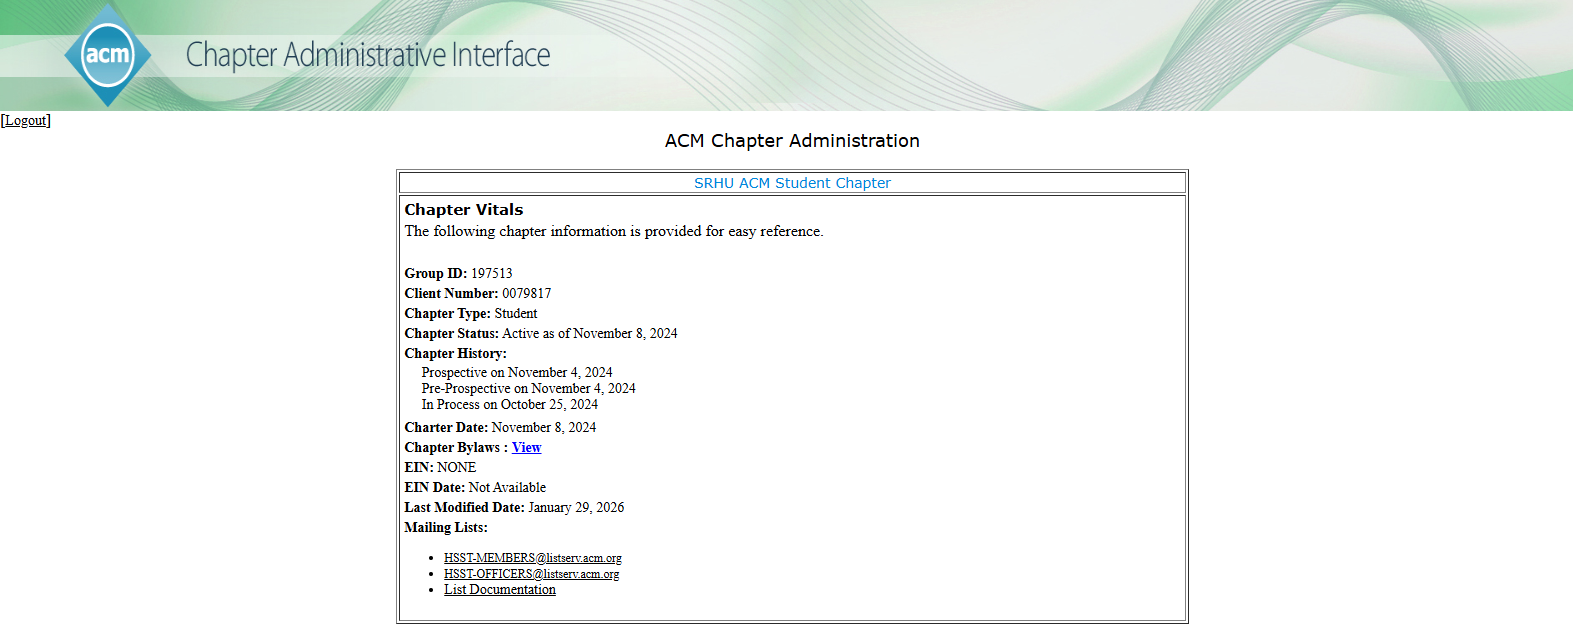1573x641 pixels.
Task: Click the Chapter Administrative Interface banner title
Action: [368, 55]
